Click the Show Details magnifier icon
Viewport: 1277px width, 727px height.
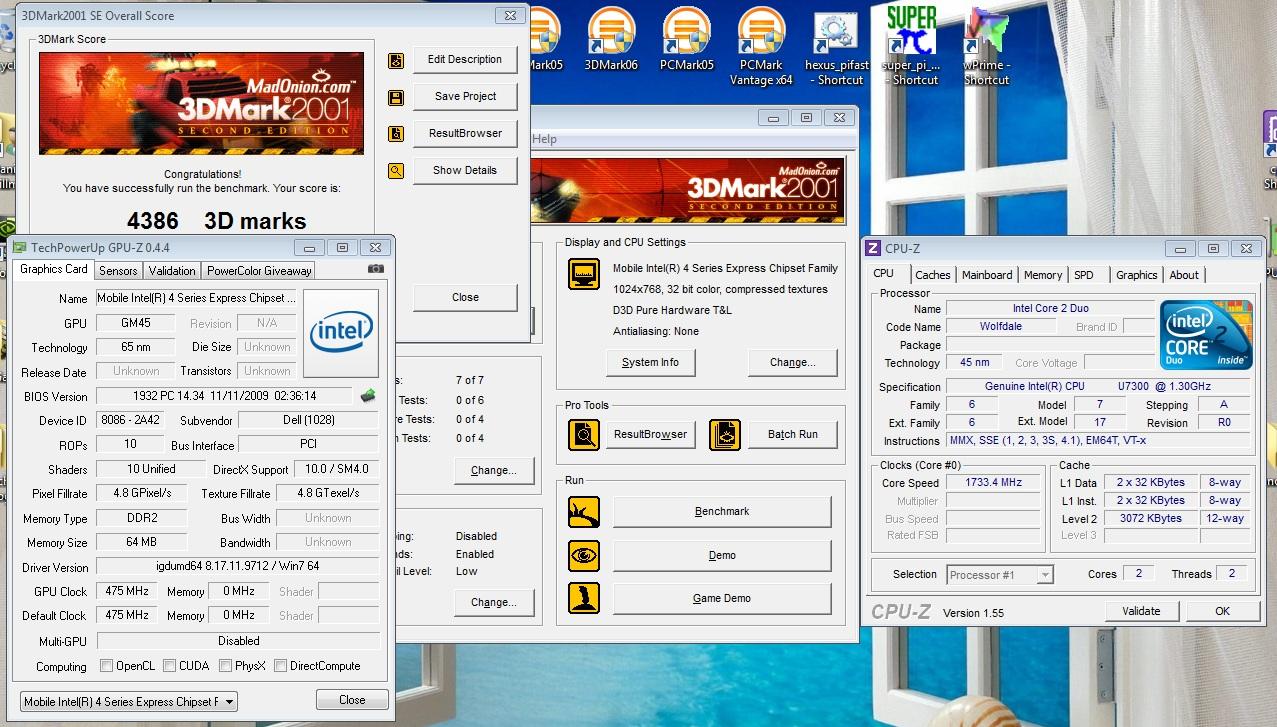click(396, 171)
